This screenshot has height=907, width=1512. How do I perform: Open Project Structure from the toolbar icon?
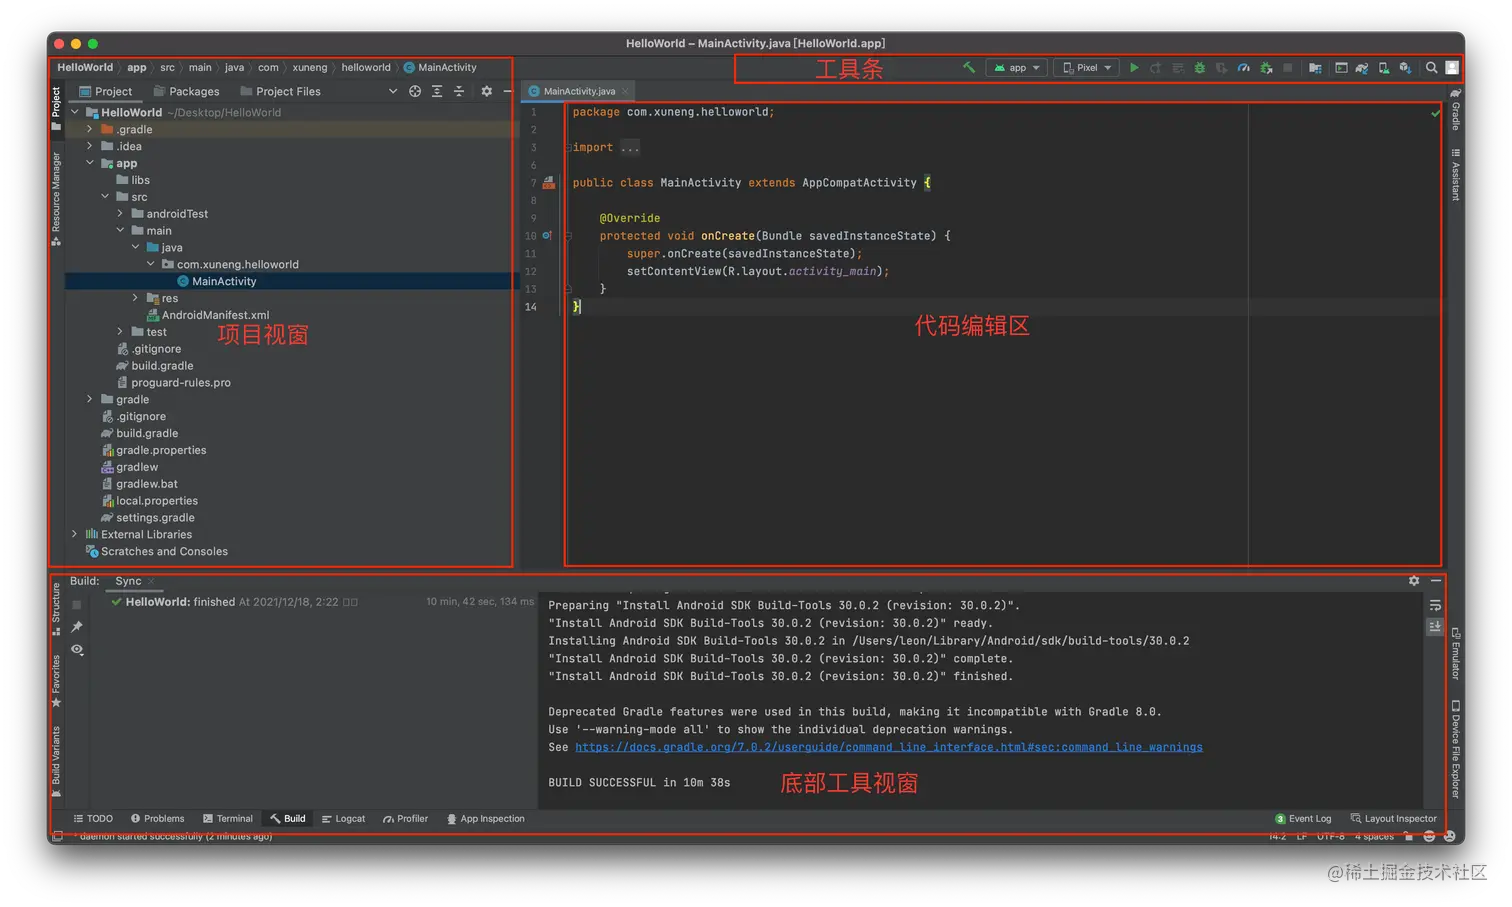(x=1315, y=68)
